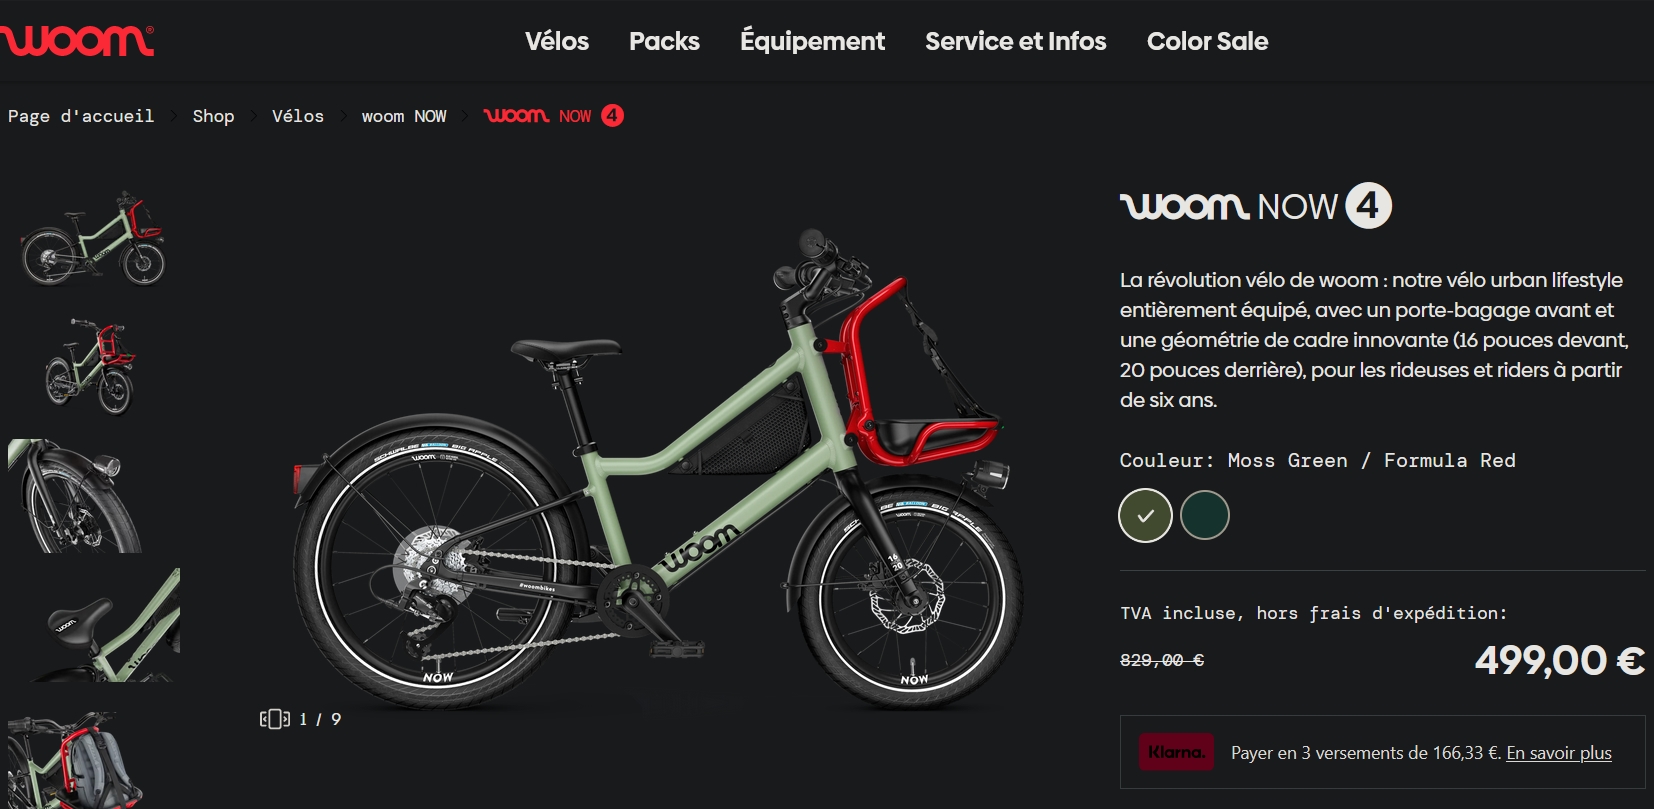The height and width of the screenshot is (809, 1654).
Task: Open Service et Infos menu
Action: pos(1015,41)
